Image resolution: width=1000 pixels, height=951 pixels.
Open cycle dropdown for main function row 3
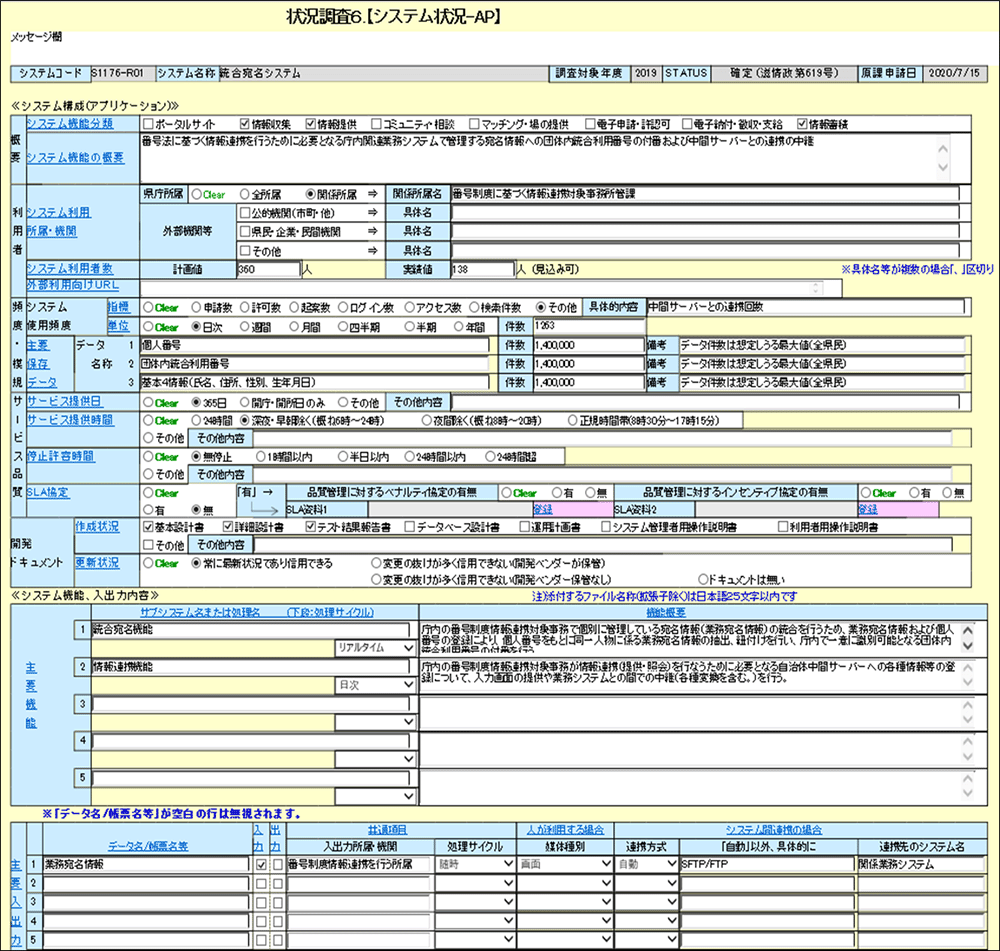click(x=376, y=721)
